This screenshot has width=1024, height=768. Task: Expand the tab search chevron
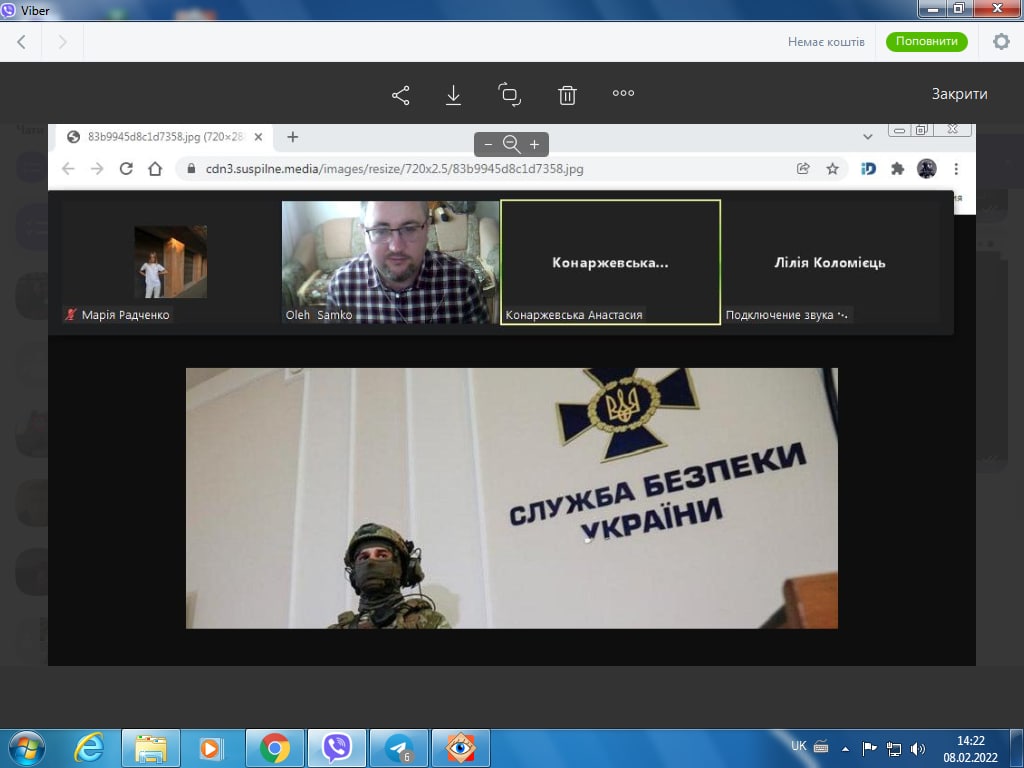pyautogui.click(x=867, y=136)
